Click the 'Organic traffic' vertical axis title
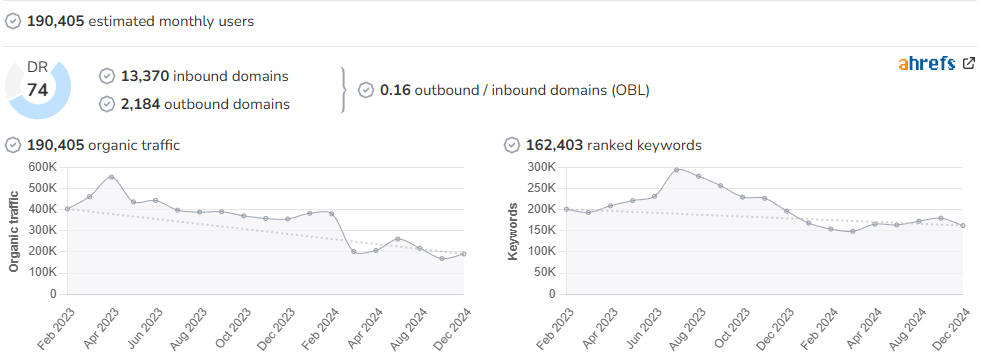The image size is (983, 360). click(x=13, y=231)
